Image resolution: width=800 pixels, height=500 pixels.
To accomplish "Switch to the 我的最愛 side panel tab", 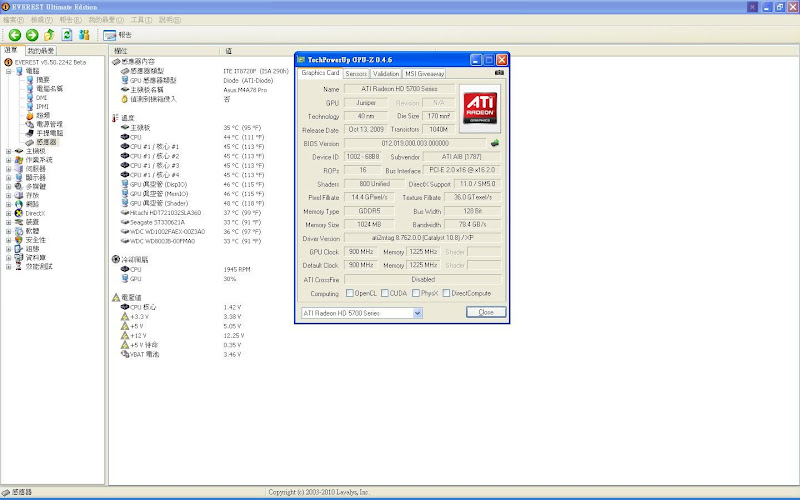I will pyautogui.click(x=40, y=51).
